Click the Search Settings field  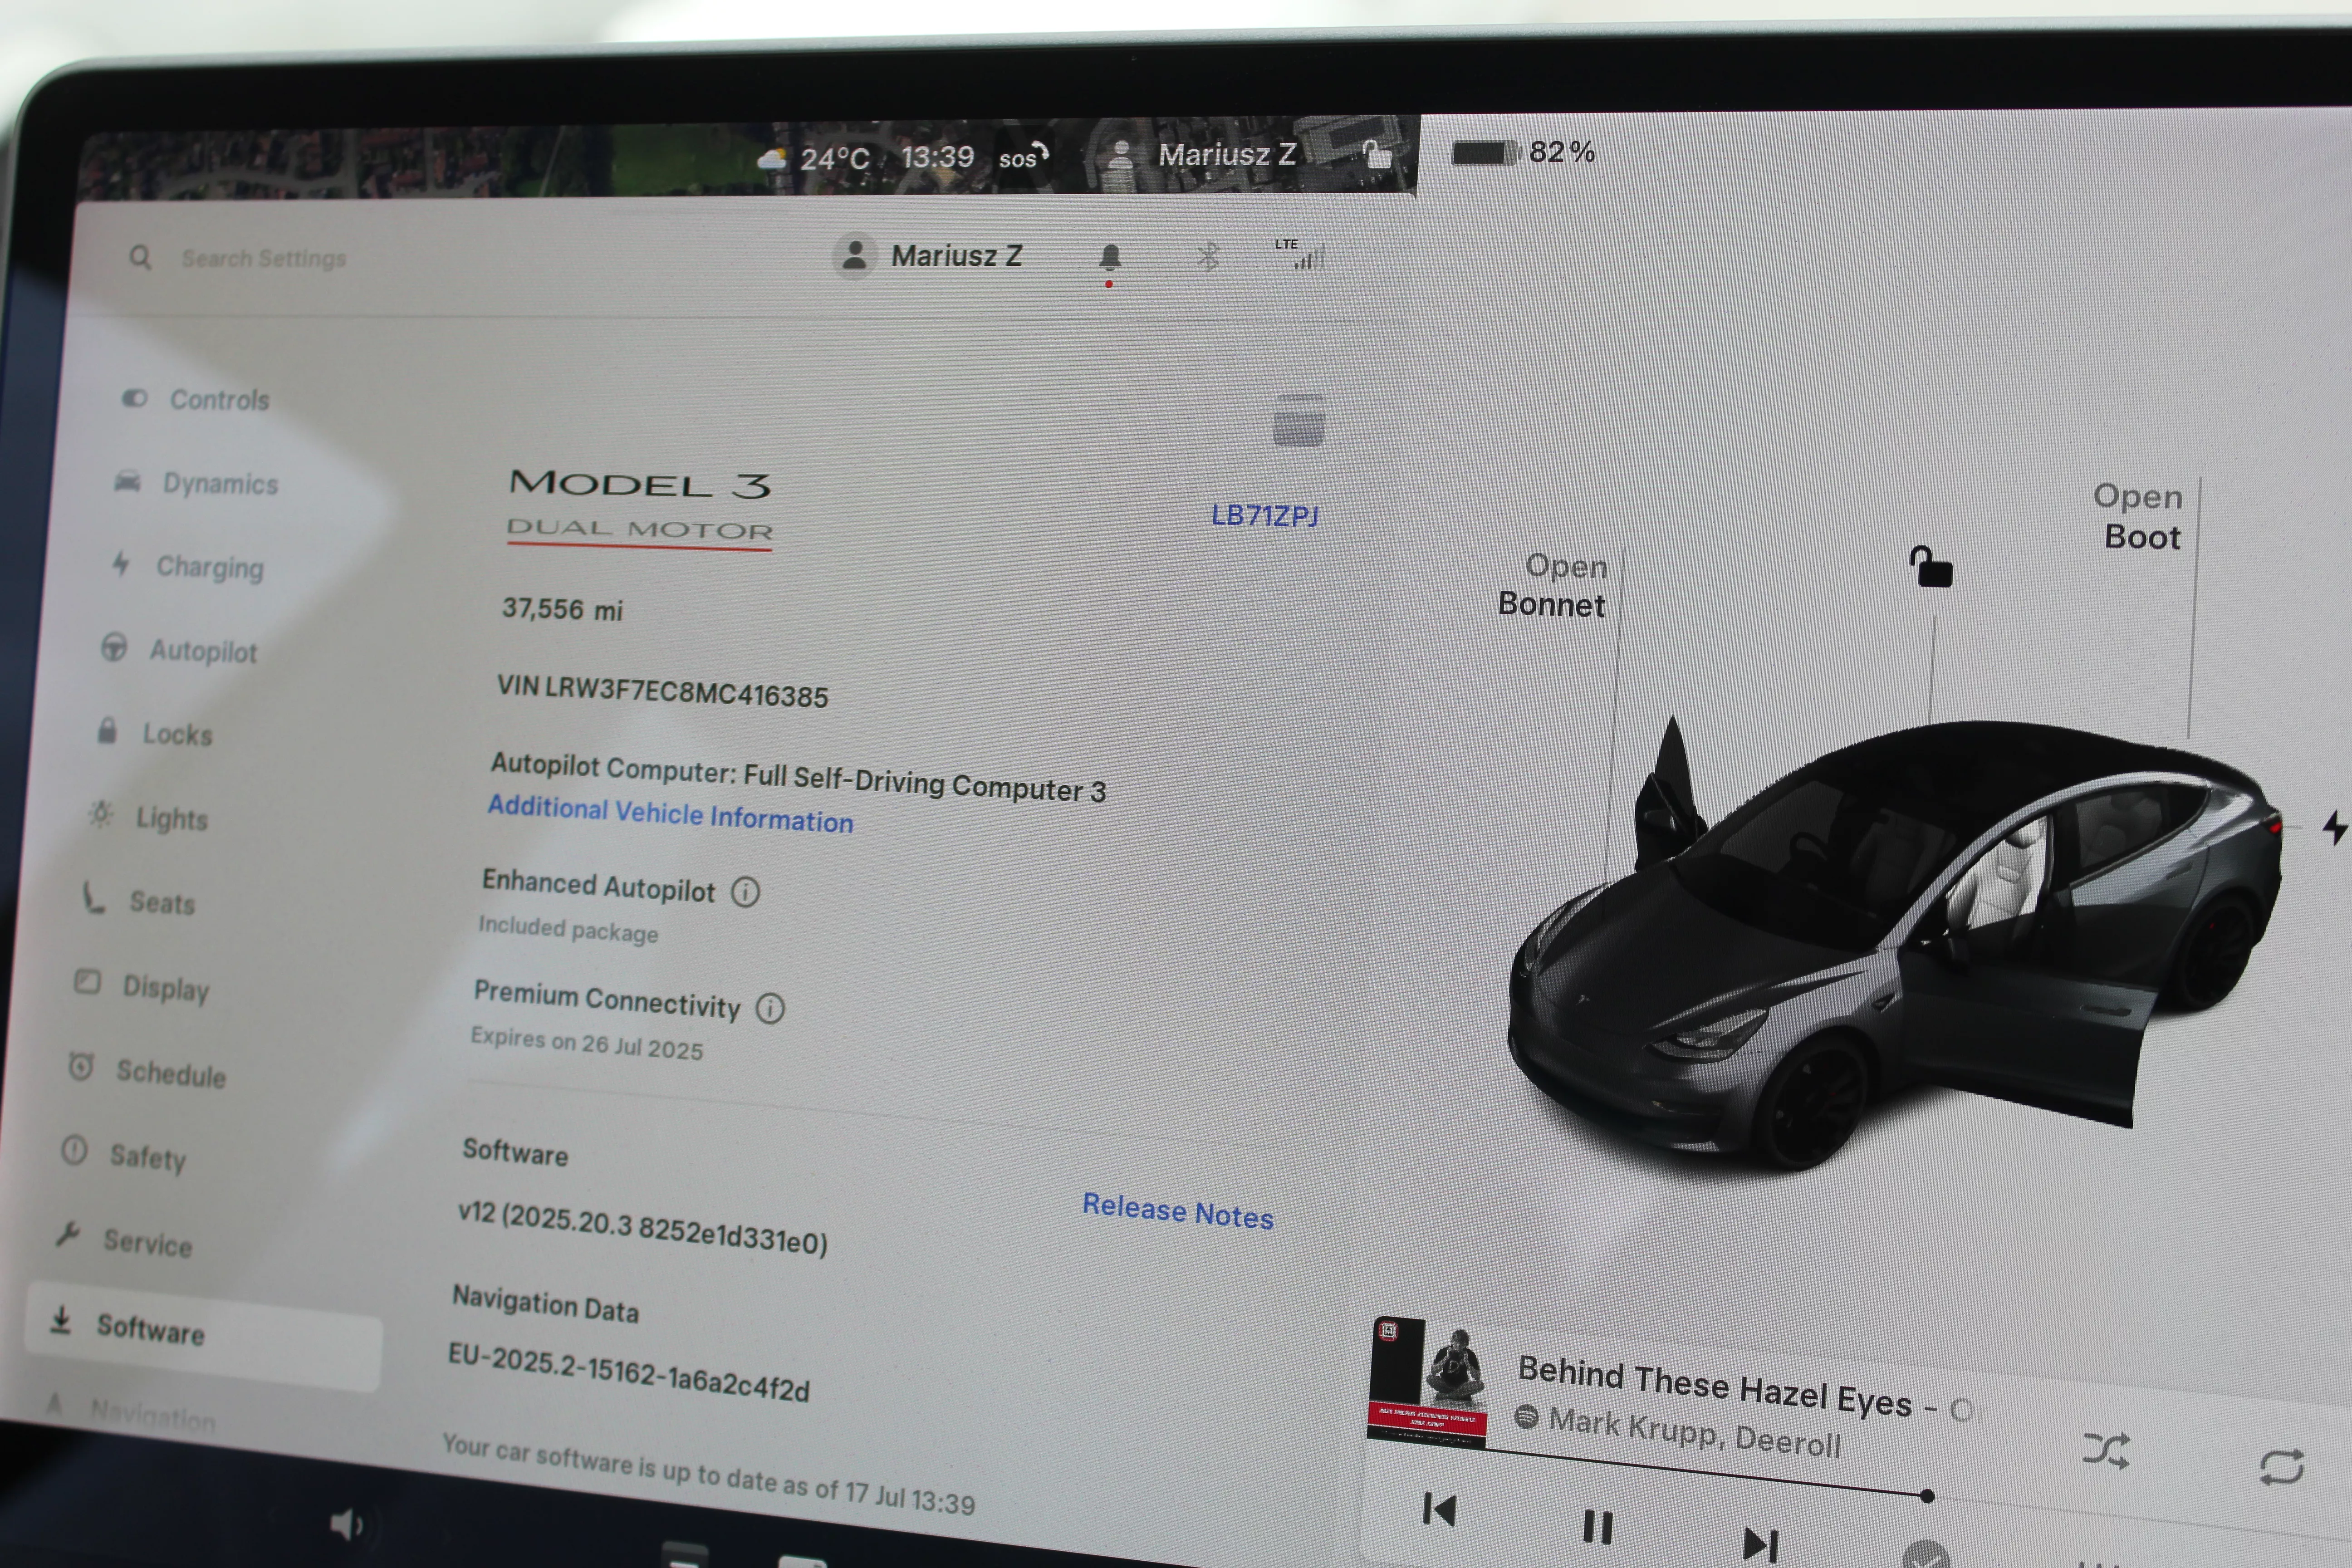pos(263,259)
